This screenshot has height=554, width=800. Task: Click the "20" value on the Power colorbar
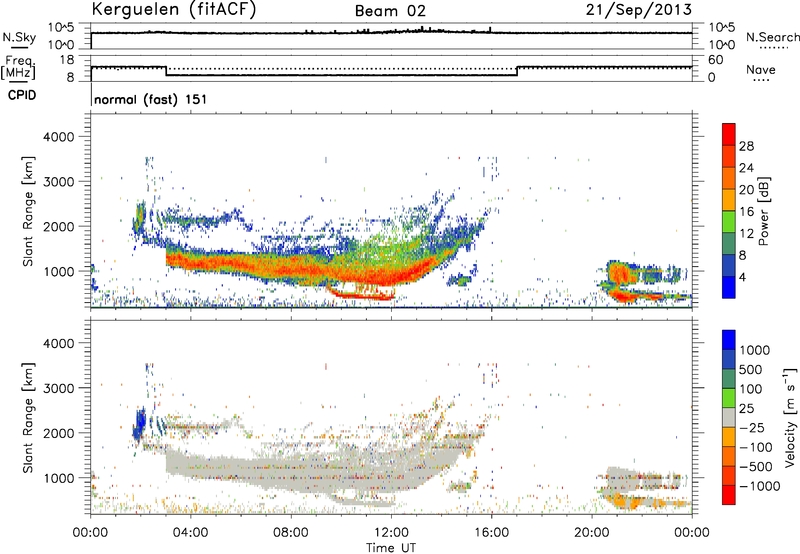pos(746,190)
